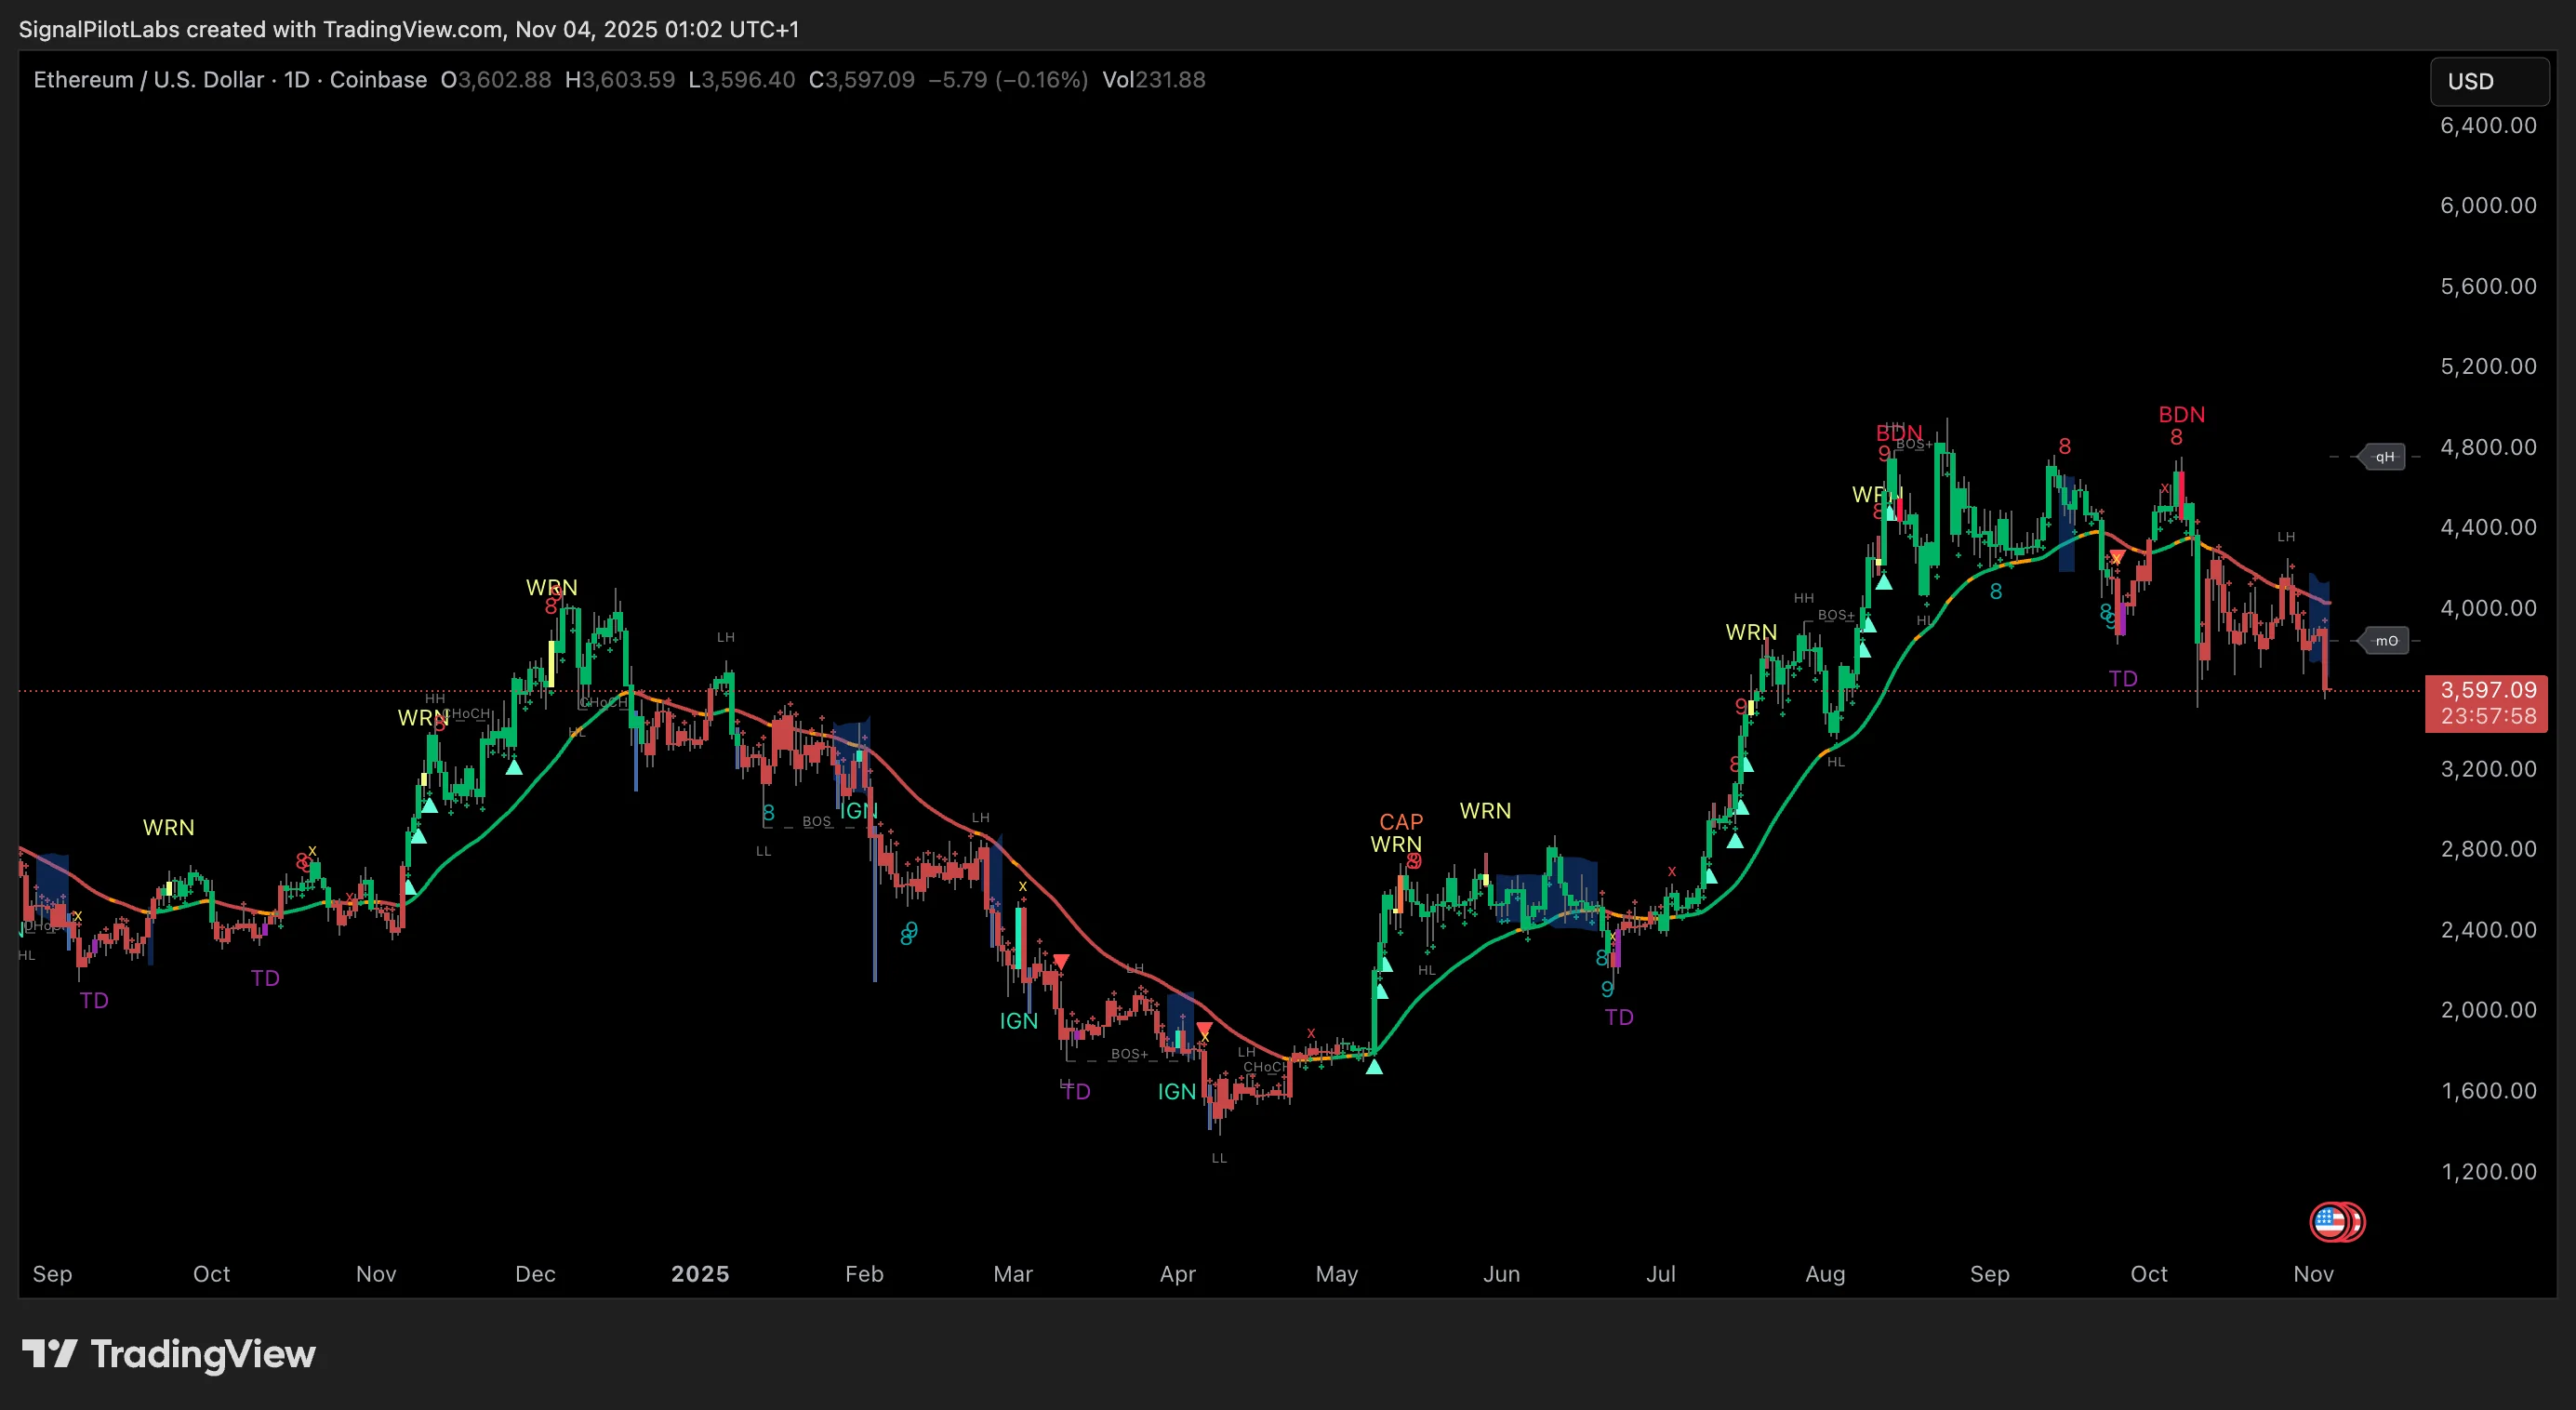The image size is (2576, 1410).
Task: Click the qH price level label on the right scale
Action: 2385,456
